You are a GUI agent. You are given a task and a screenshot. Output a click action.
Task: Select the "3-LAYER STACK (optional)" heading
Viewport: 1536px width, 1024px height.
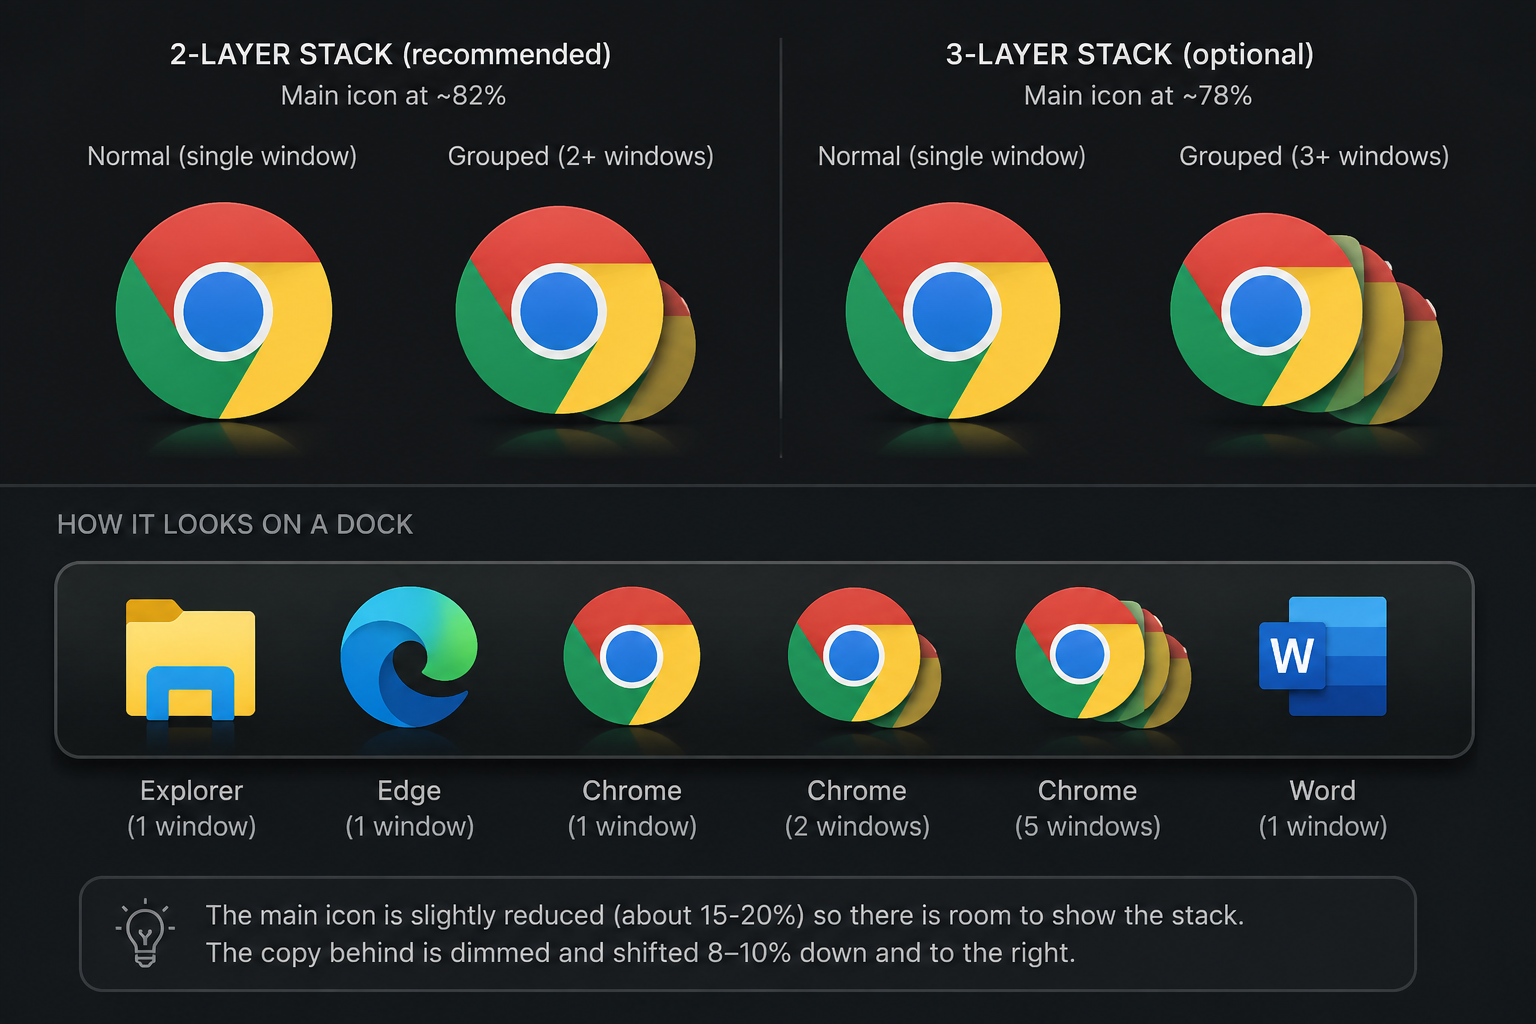point(1130,54)
